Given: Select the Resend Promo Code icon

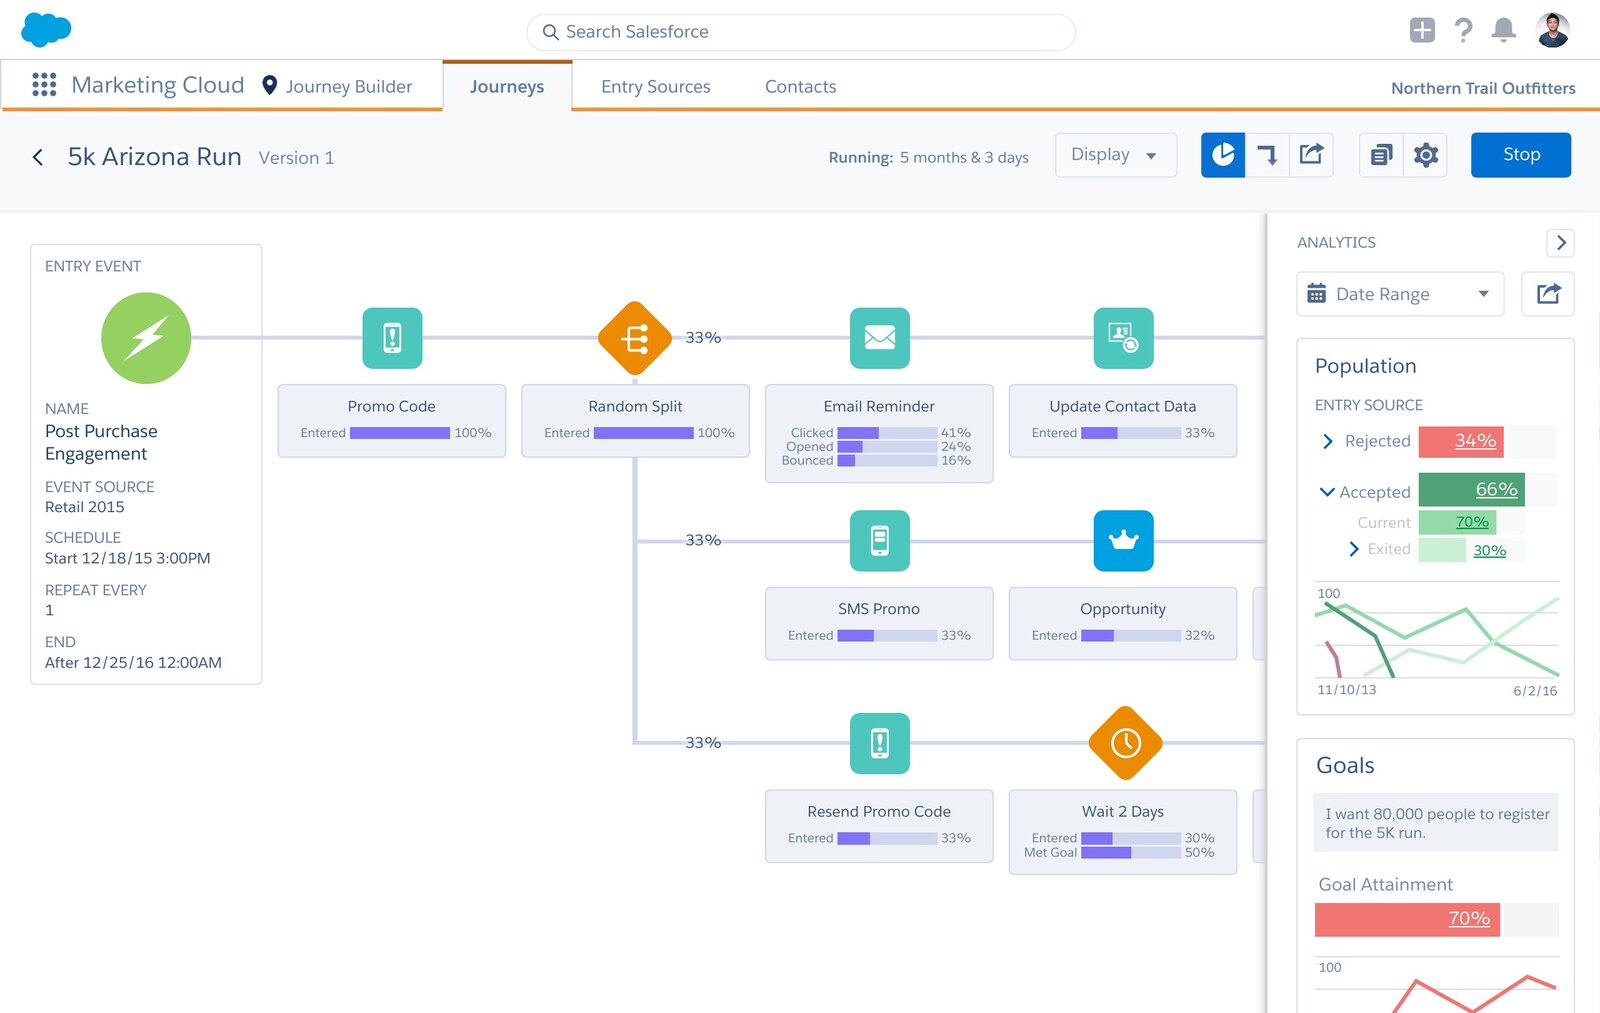Looking at the screenshot, I should coord(880,743).
